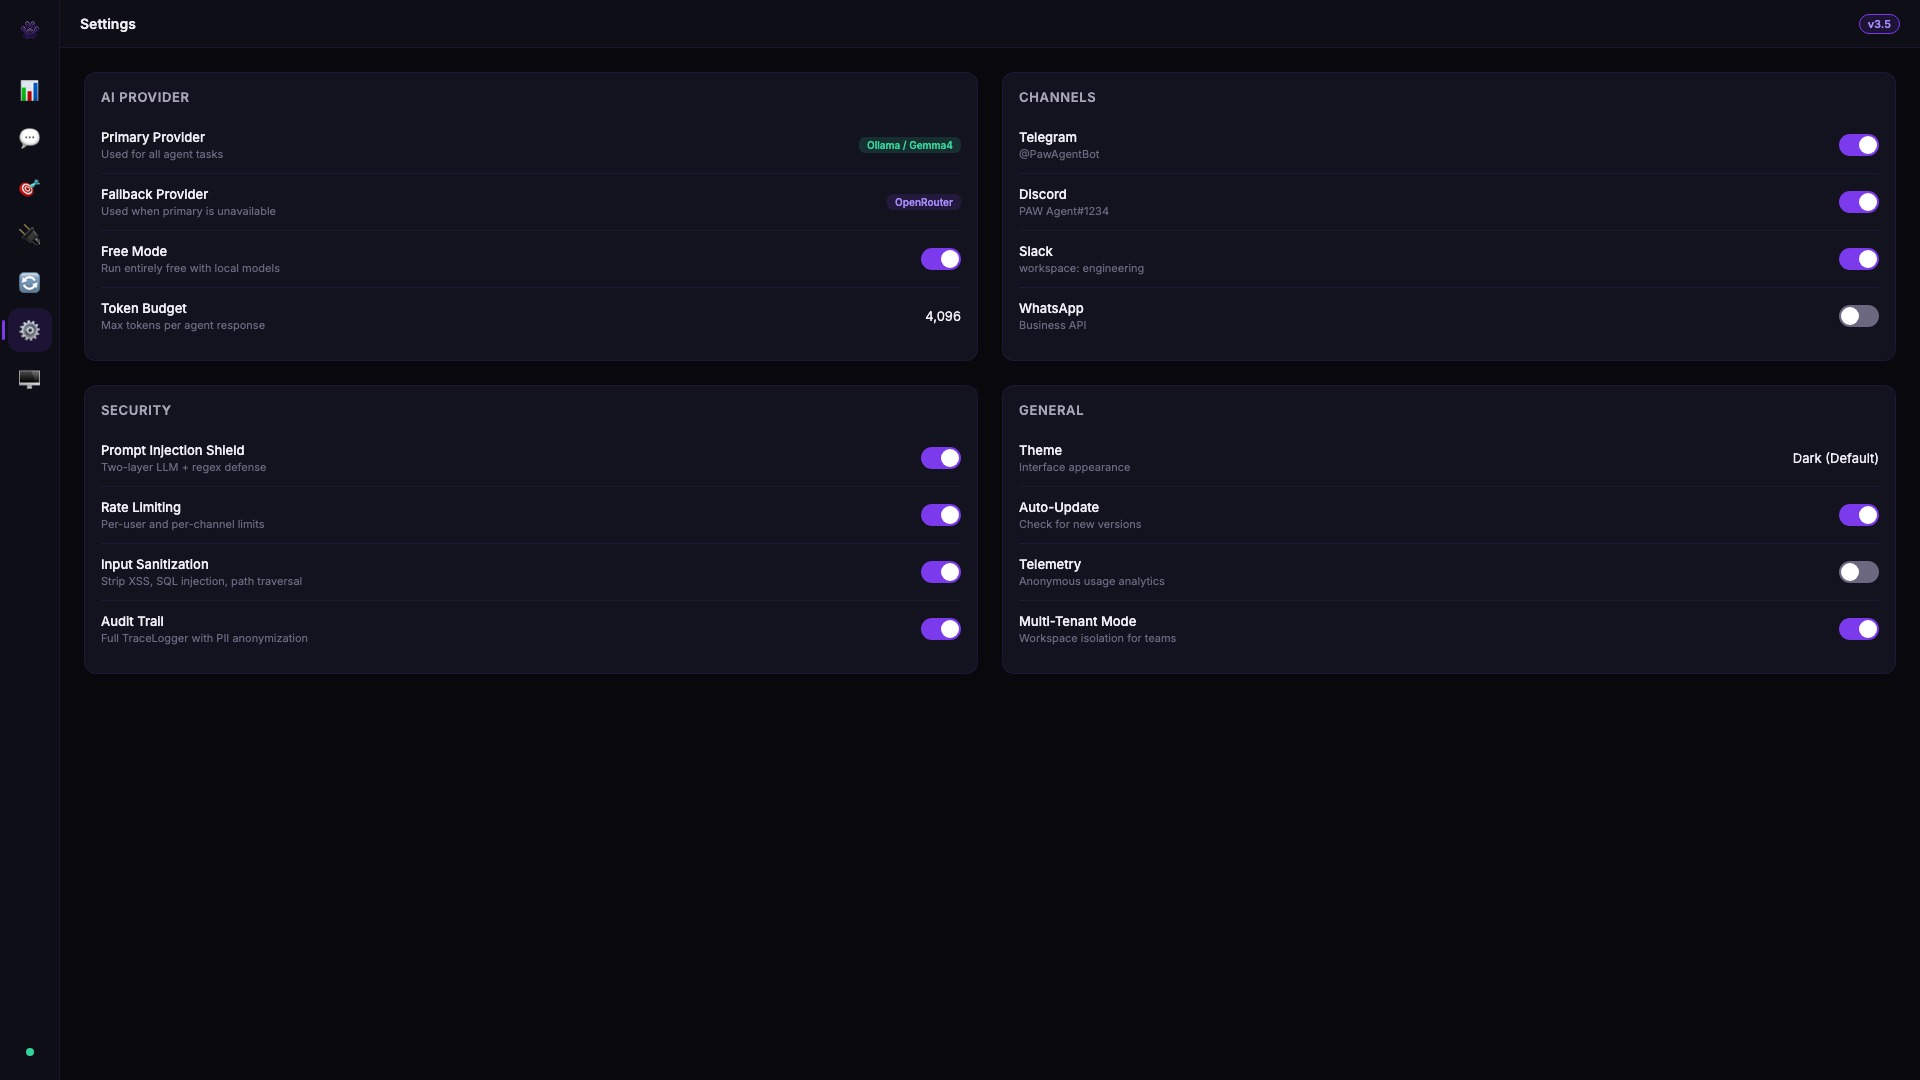Enable the WhatsApp channel toggle
The image size is (1920, 1080).
(x=1858, y=316)
